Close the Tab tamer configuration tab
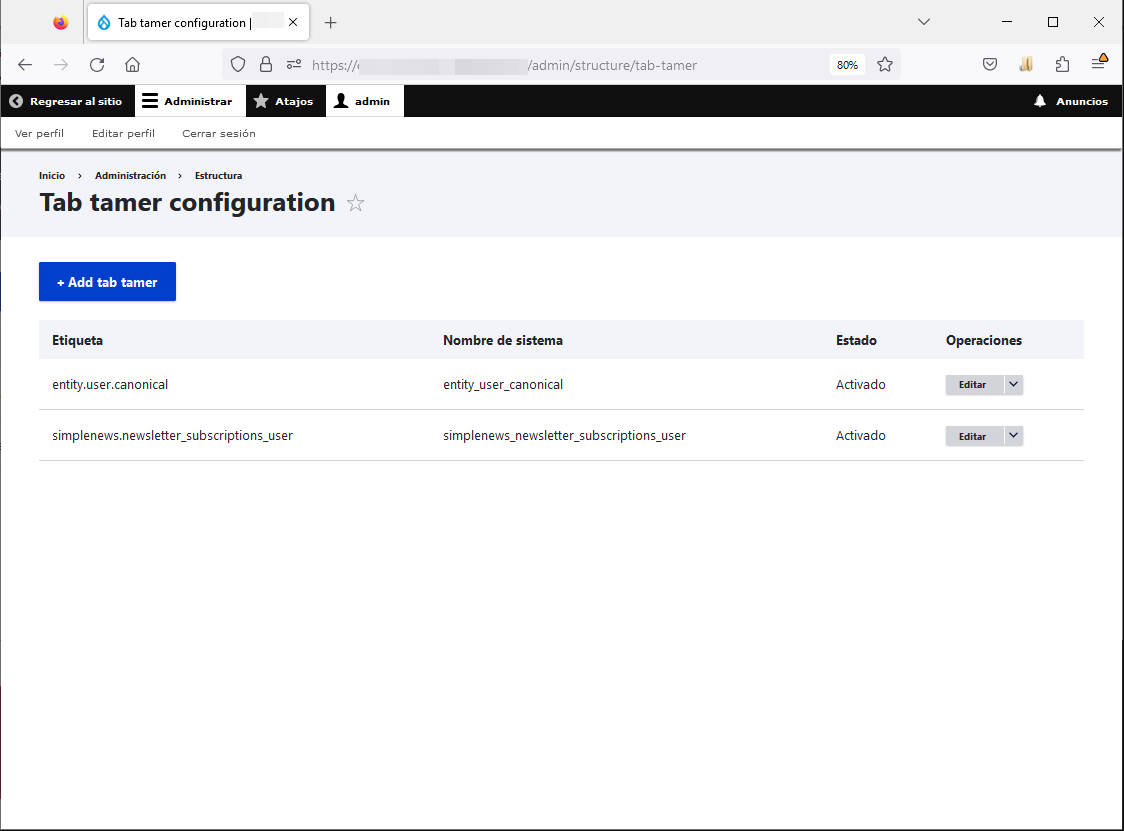The image size is (1124, 831). point(293,22)
